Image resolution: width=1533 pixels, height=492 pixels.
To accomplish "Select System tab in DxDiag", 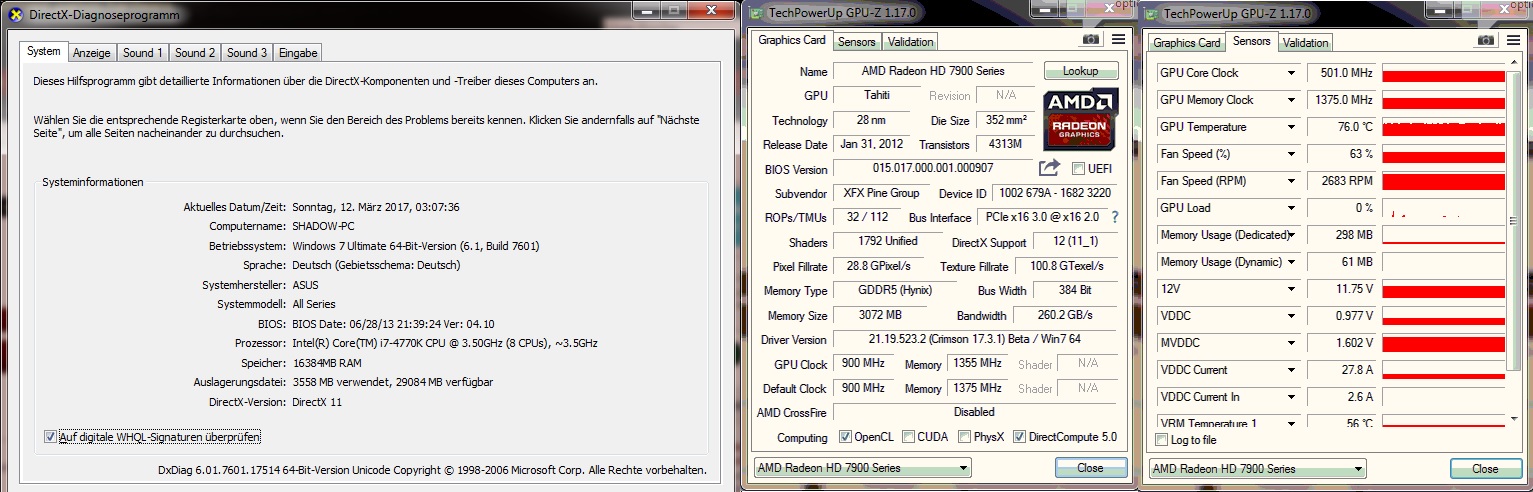I will (44, 51).
